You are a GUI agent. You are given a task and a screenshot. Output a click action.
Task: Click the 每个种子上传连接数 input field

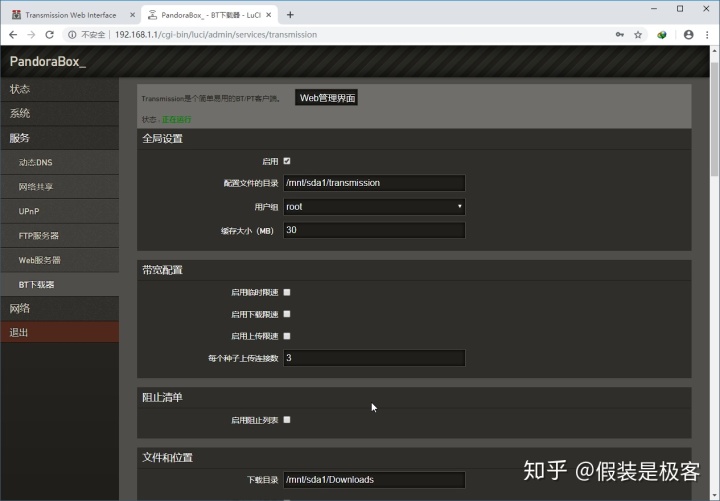tap(374, 358)
